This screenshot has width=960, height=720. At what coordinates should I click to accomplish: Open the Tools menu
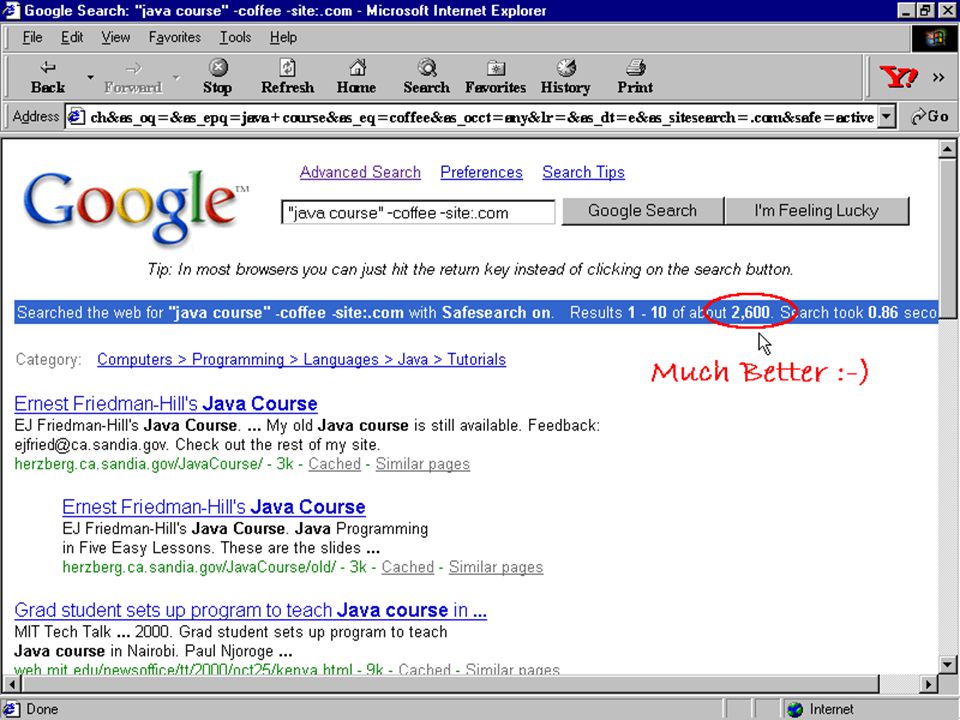[x=236, y=37]
